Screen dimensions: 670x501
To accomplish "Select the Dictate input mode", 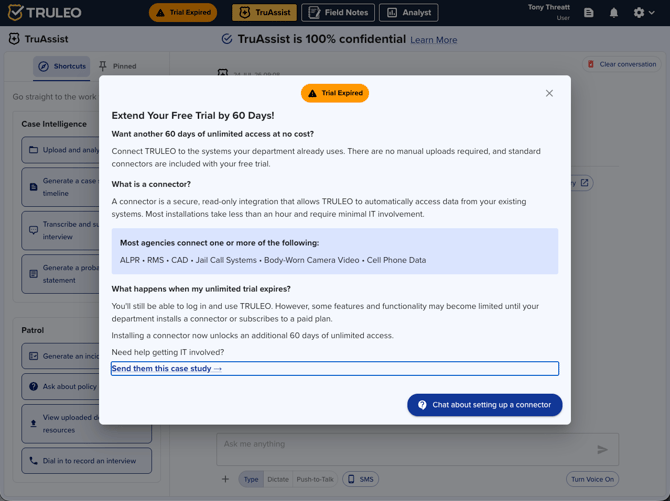I will [x=278, y=479].
